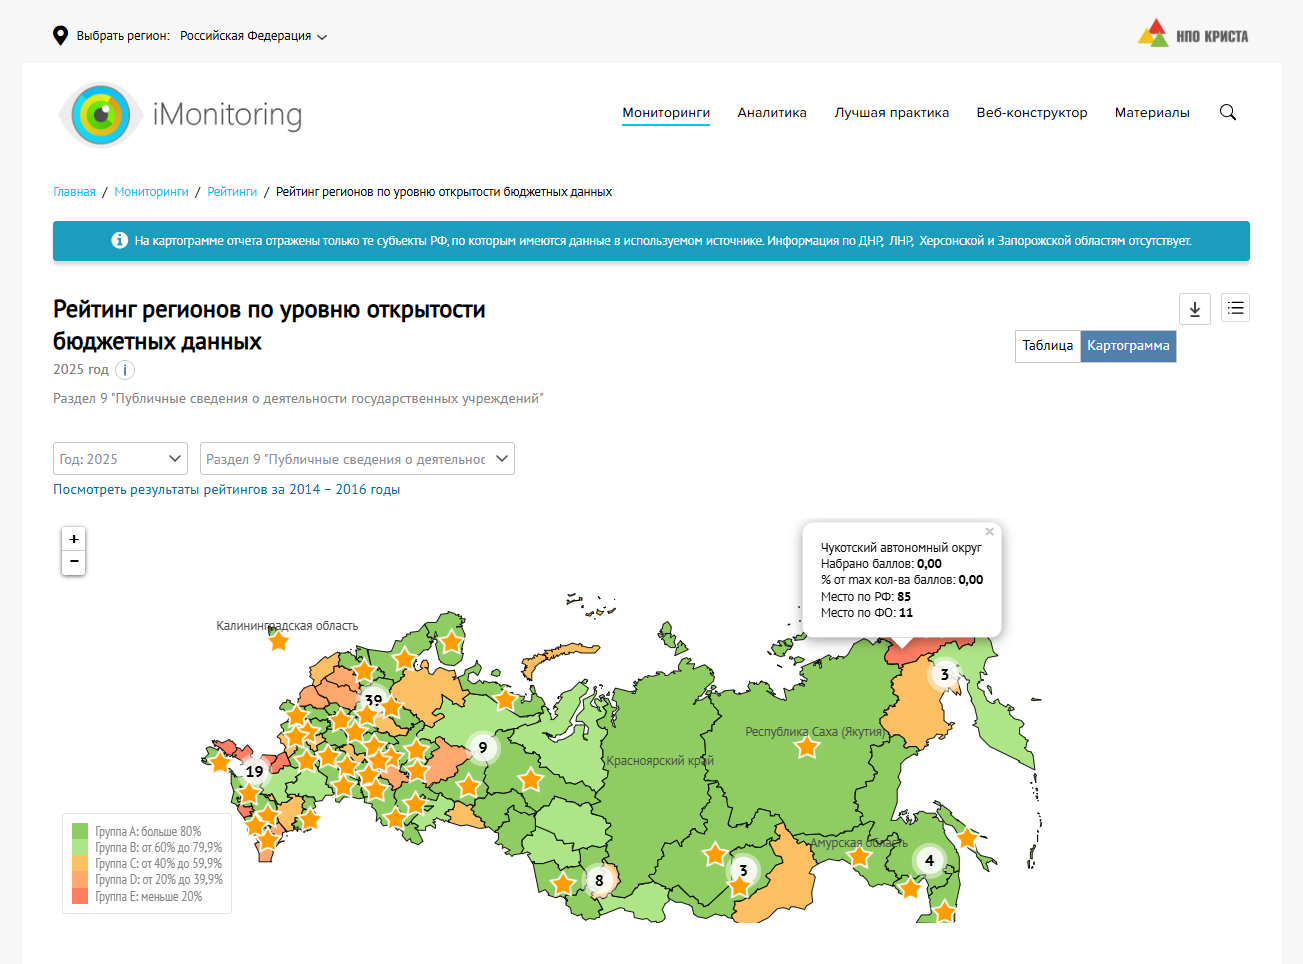This screenshot has width=1303, height=964.
Task: Click the cluster marker labeled 39
Action: click(x=373, y=700)
